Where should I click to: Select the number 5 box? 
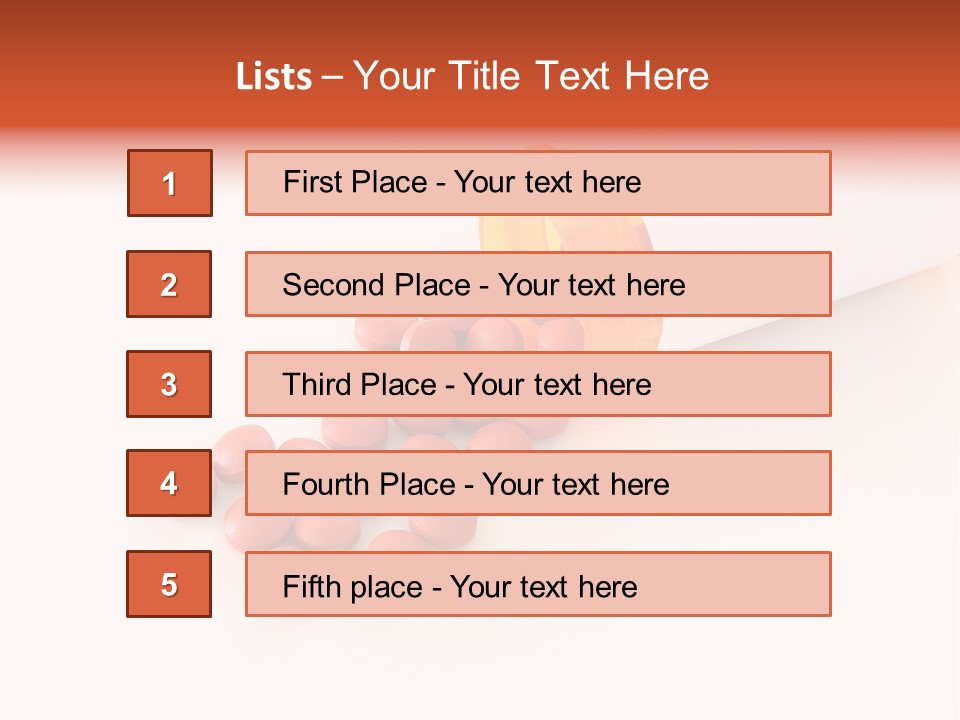tap(169, 584)
